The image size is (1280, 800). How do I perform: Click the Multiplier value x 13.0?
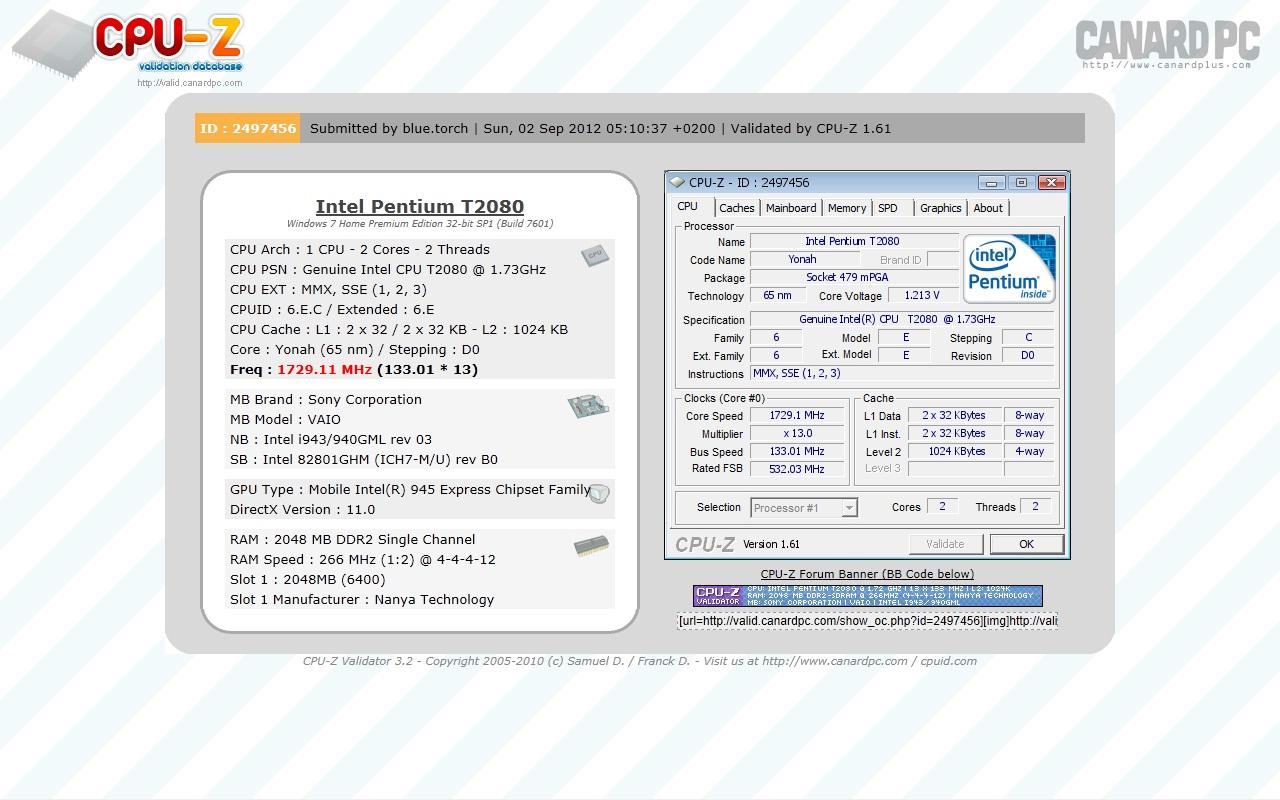pyautogui.click(x=797, y=433)
